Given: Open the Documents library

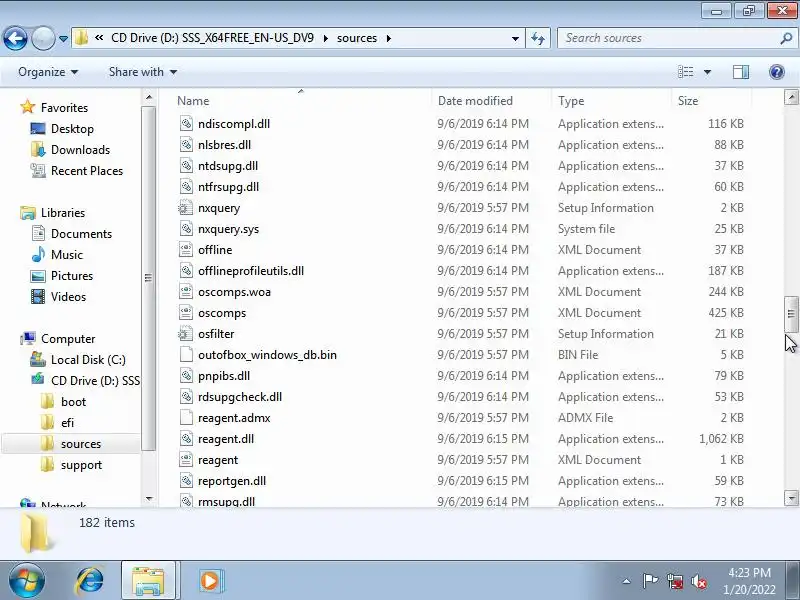Looking at the screenshot, I should pos(81,234).
